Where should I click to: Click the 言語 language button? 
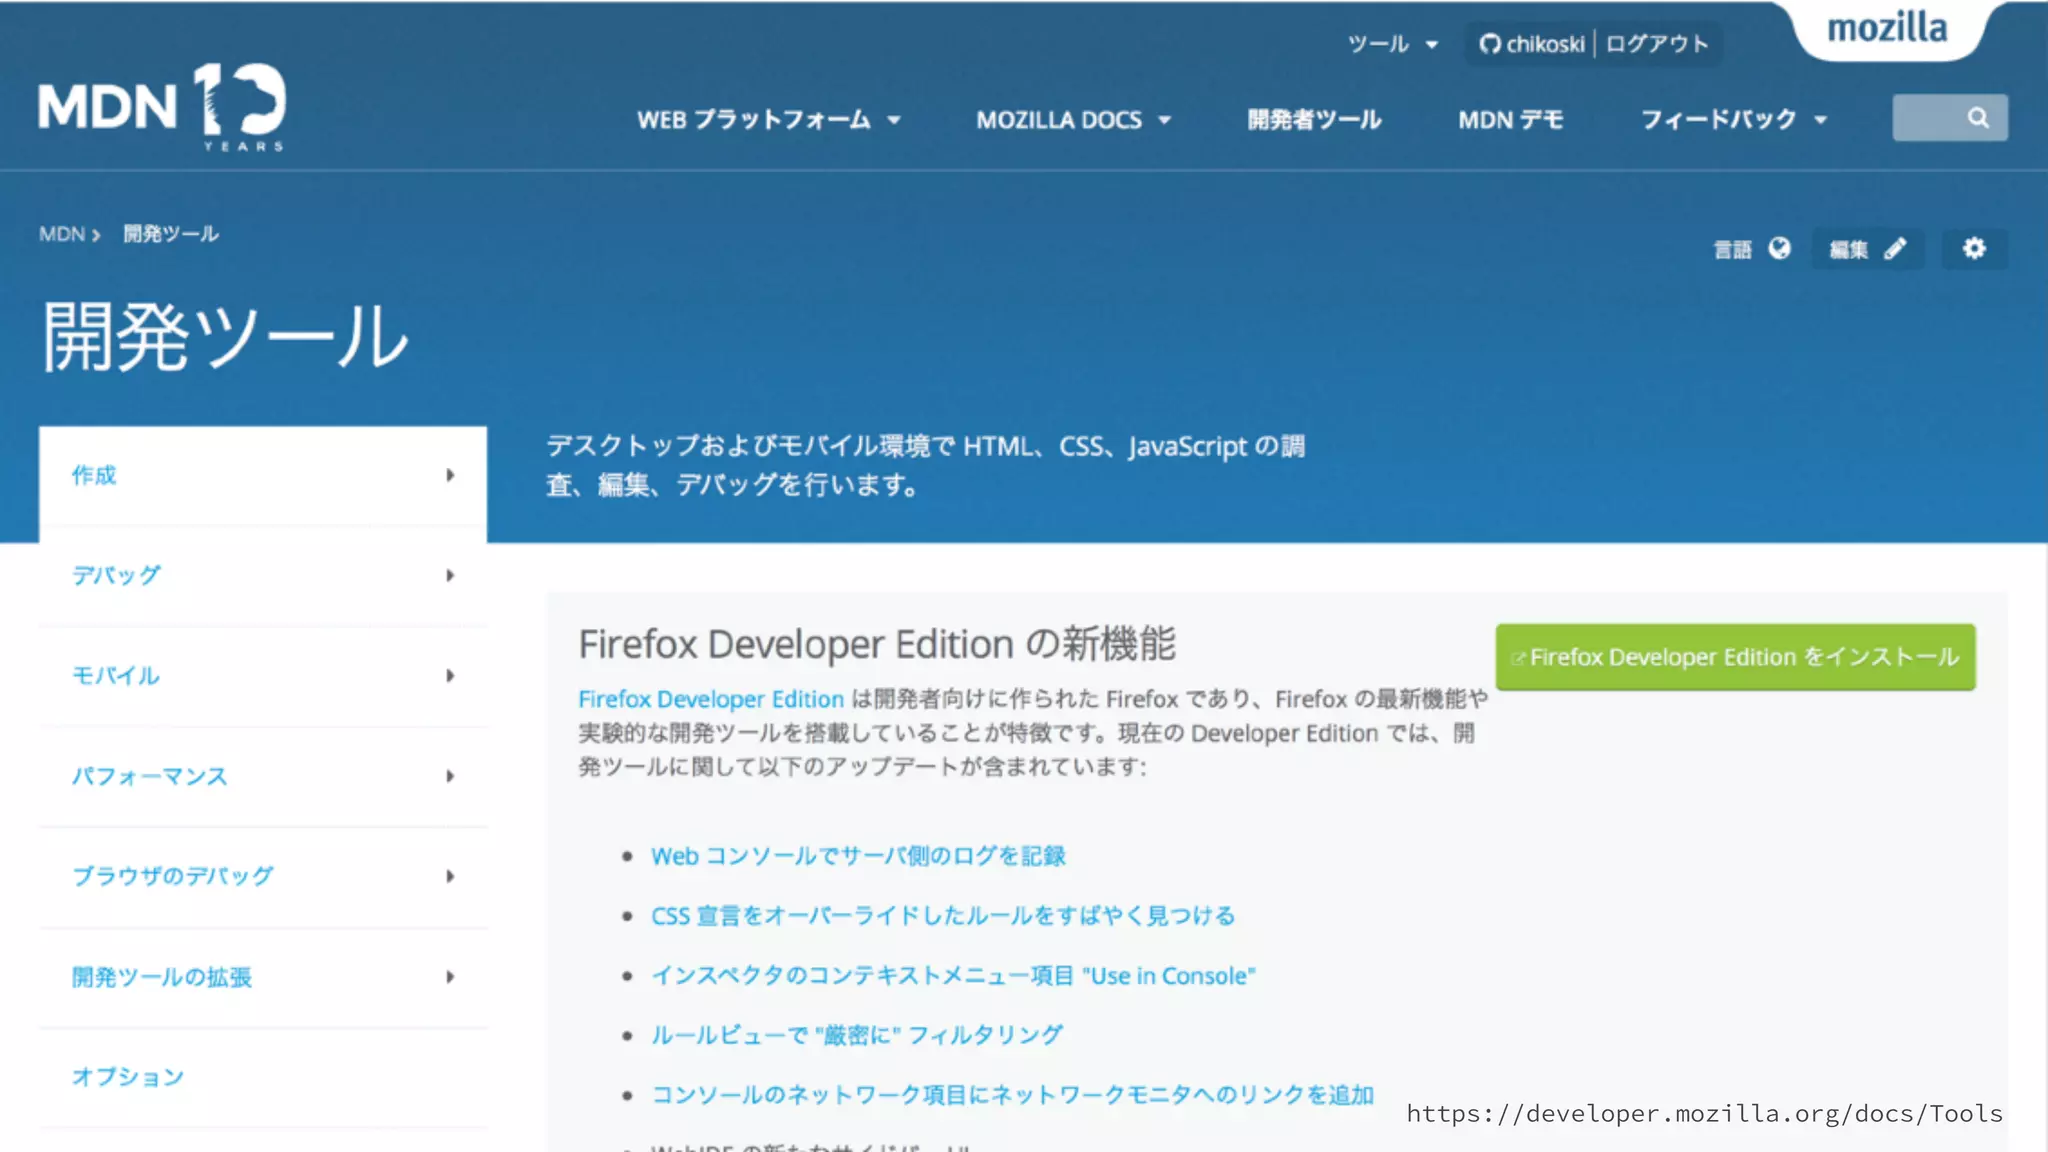tap(1752, 248)
